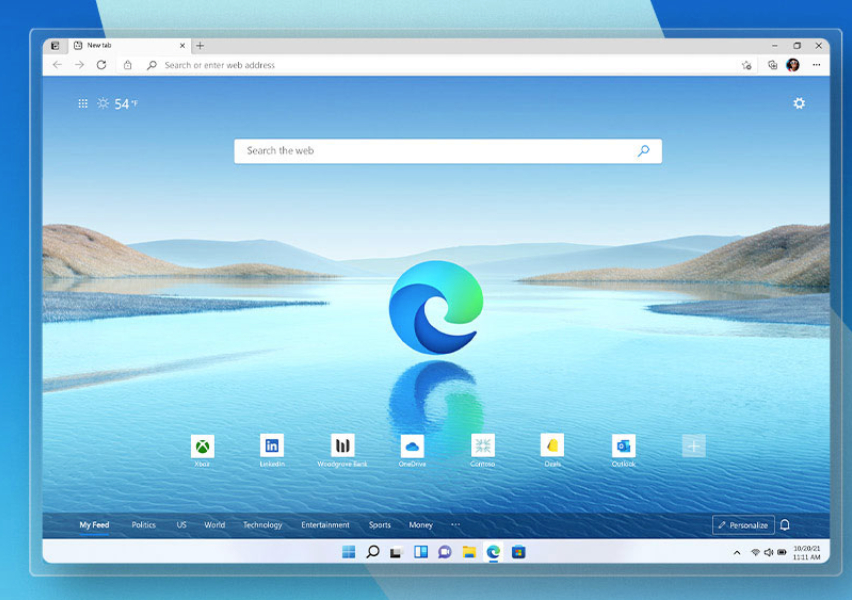The height and width of the screenshot is (600, 852).
Task: Open the Contoso shortcut tile
Action: [482, 448]
